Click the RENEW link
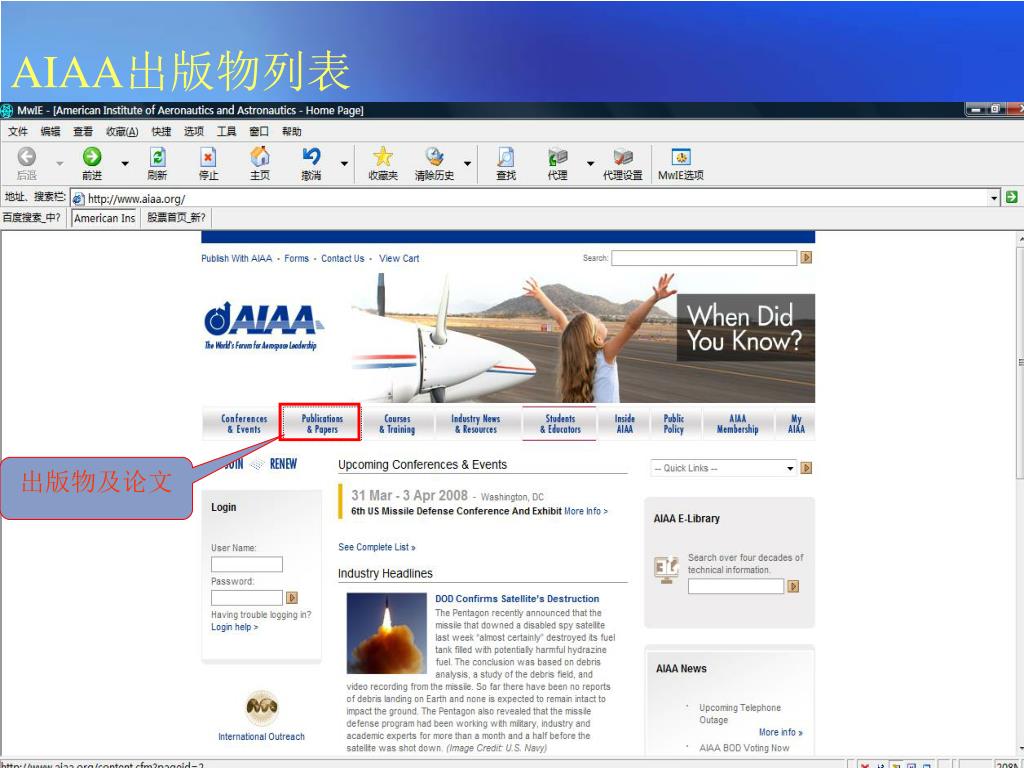Screen dimensions: 1024x768 283,464
